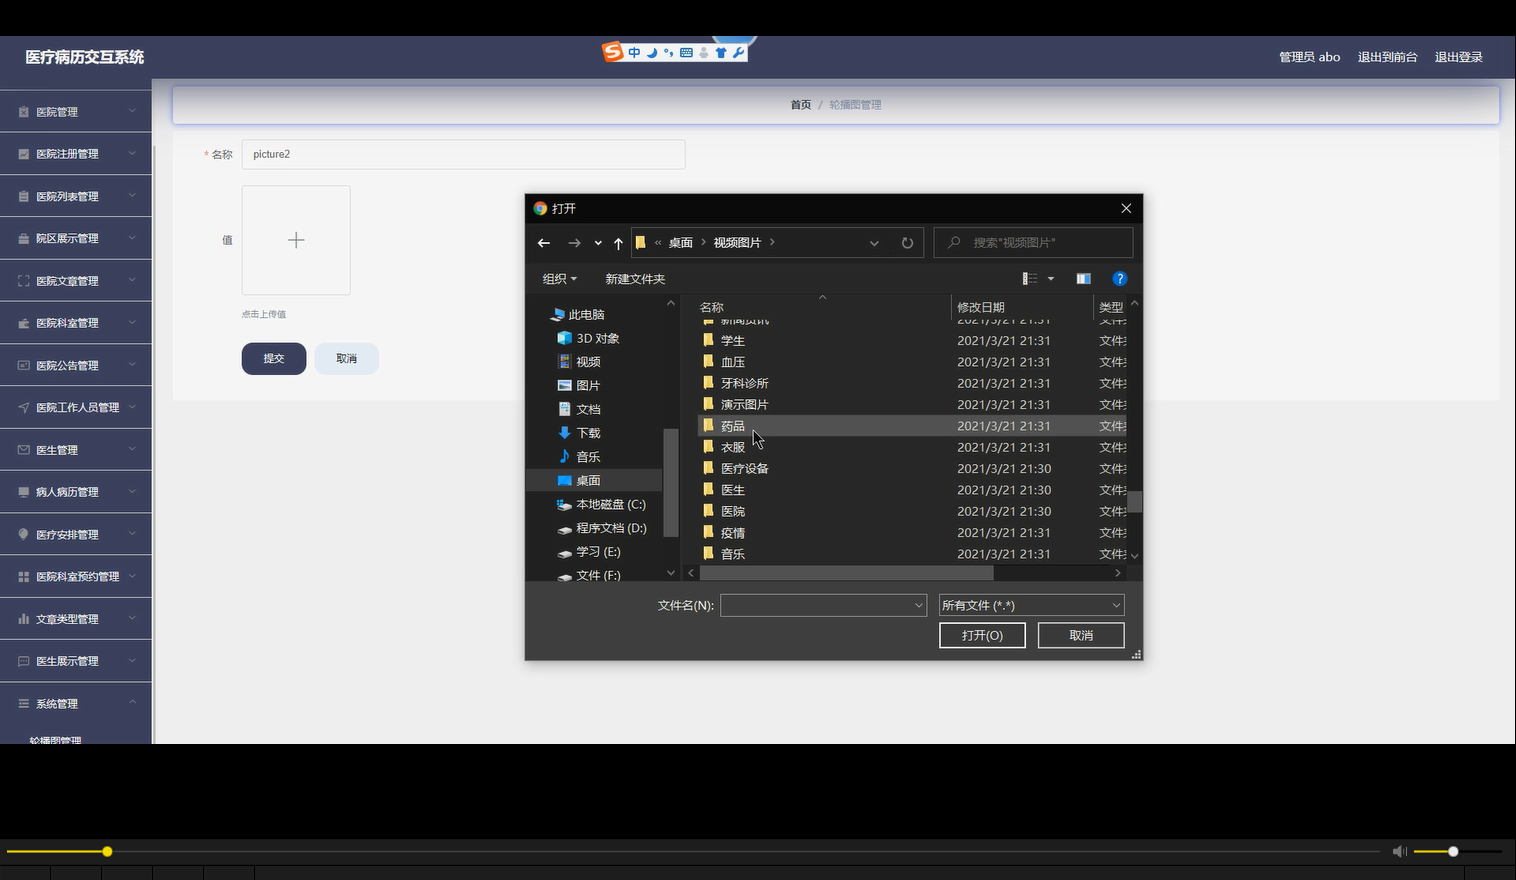Click the 医院科室预约管理 sidebar icon
This screenshot has width=1516, height=880.
pos(24,577)
